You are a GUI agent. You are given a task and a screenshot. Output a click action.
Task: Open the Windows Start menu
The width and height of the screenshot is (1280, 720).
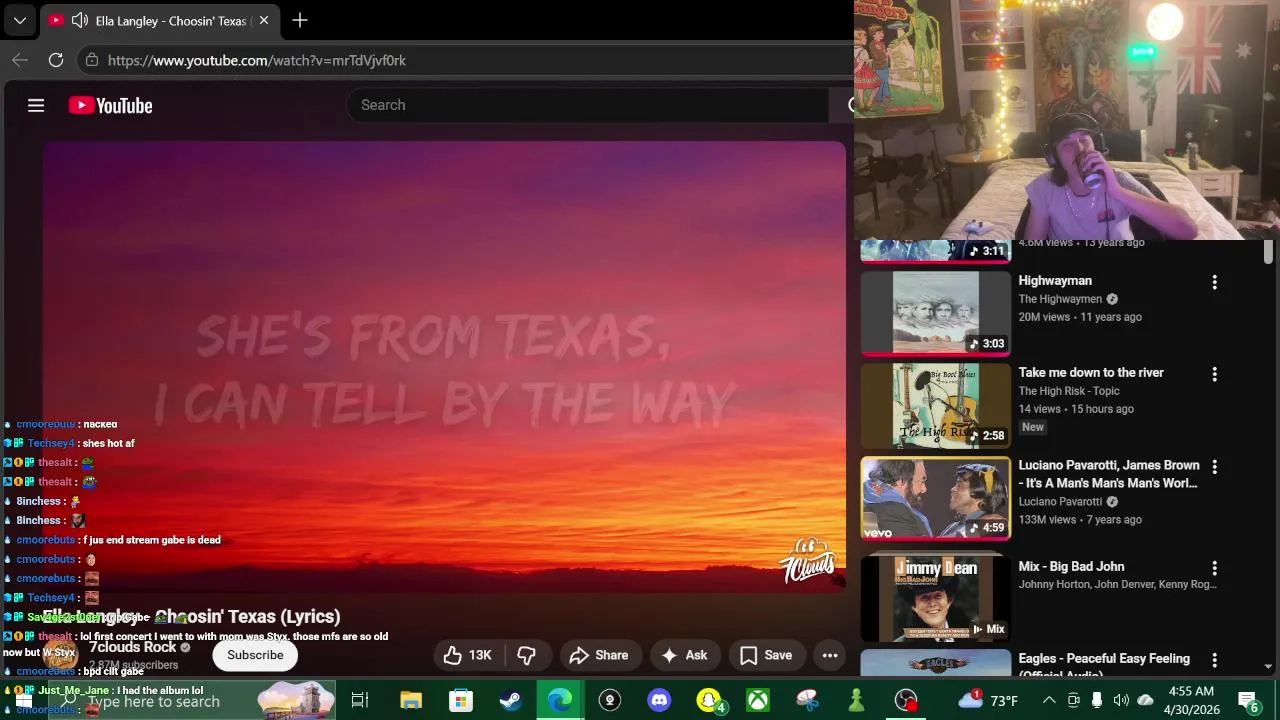[x=24, y=700]
